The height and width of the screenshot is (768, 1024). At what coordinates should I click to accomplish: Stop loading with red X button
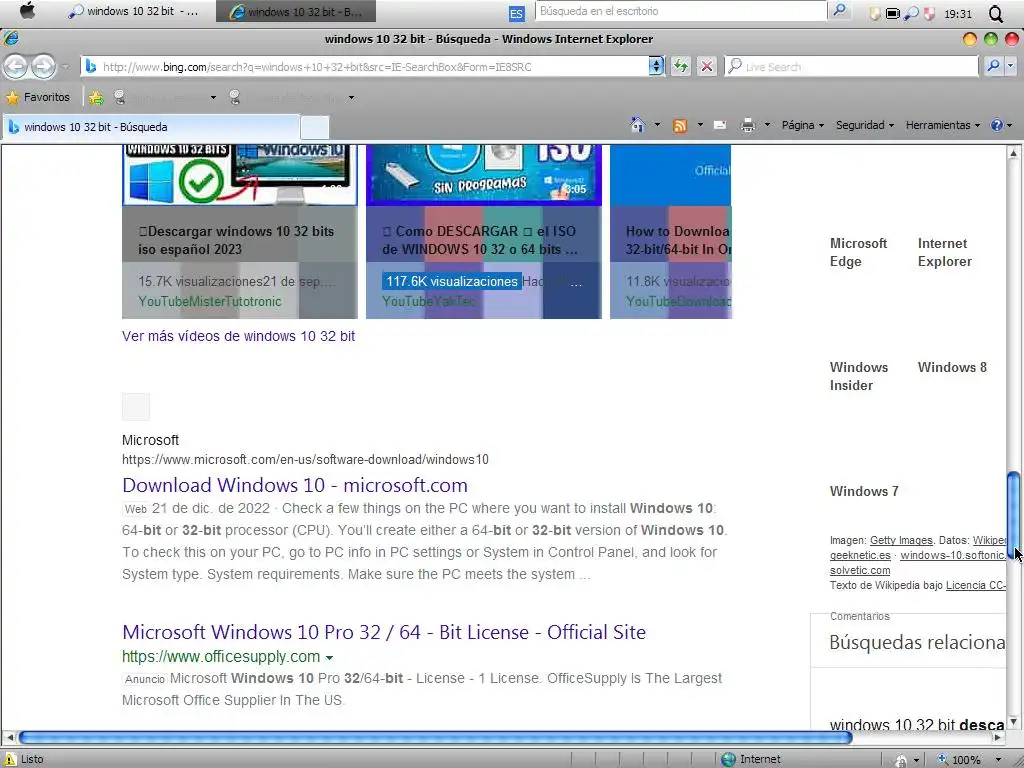coord(707,66)
